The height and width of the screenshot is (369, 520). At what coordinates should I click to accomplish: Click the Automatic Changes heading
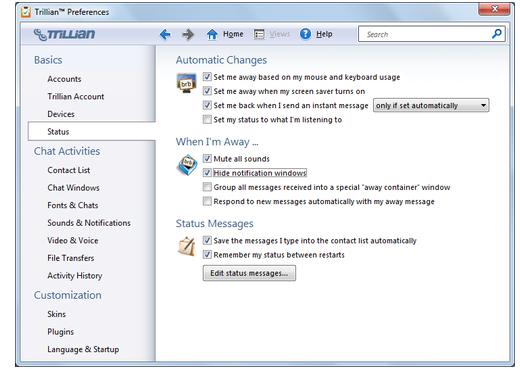pyautogui.click(x=221, y=60)
